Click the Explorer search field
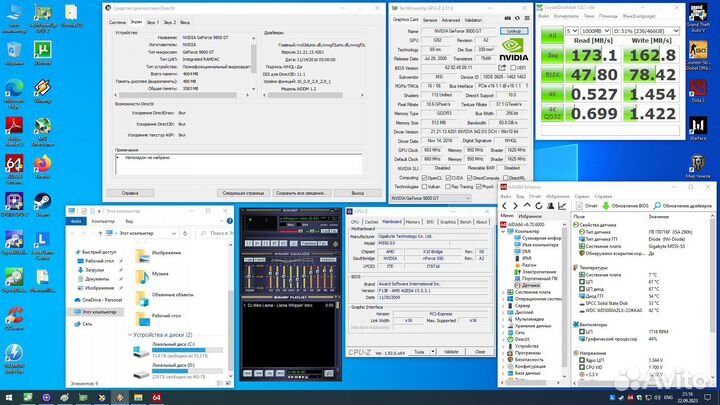The width and height of the screenshot is (720, 405). (x=216, y=233)
